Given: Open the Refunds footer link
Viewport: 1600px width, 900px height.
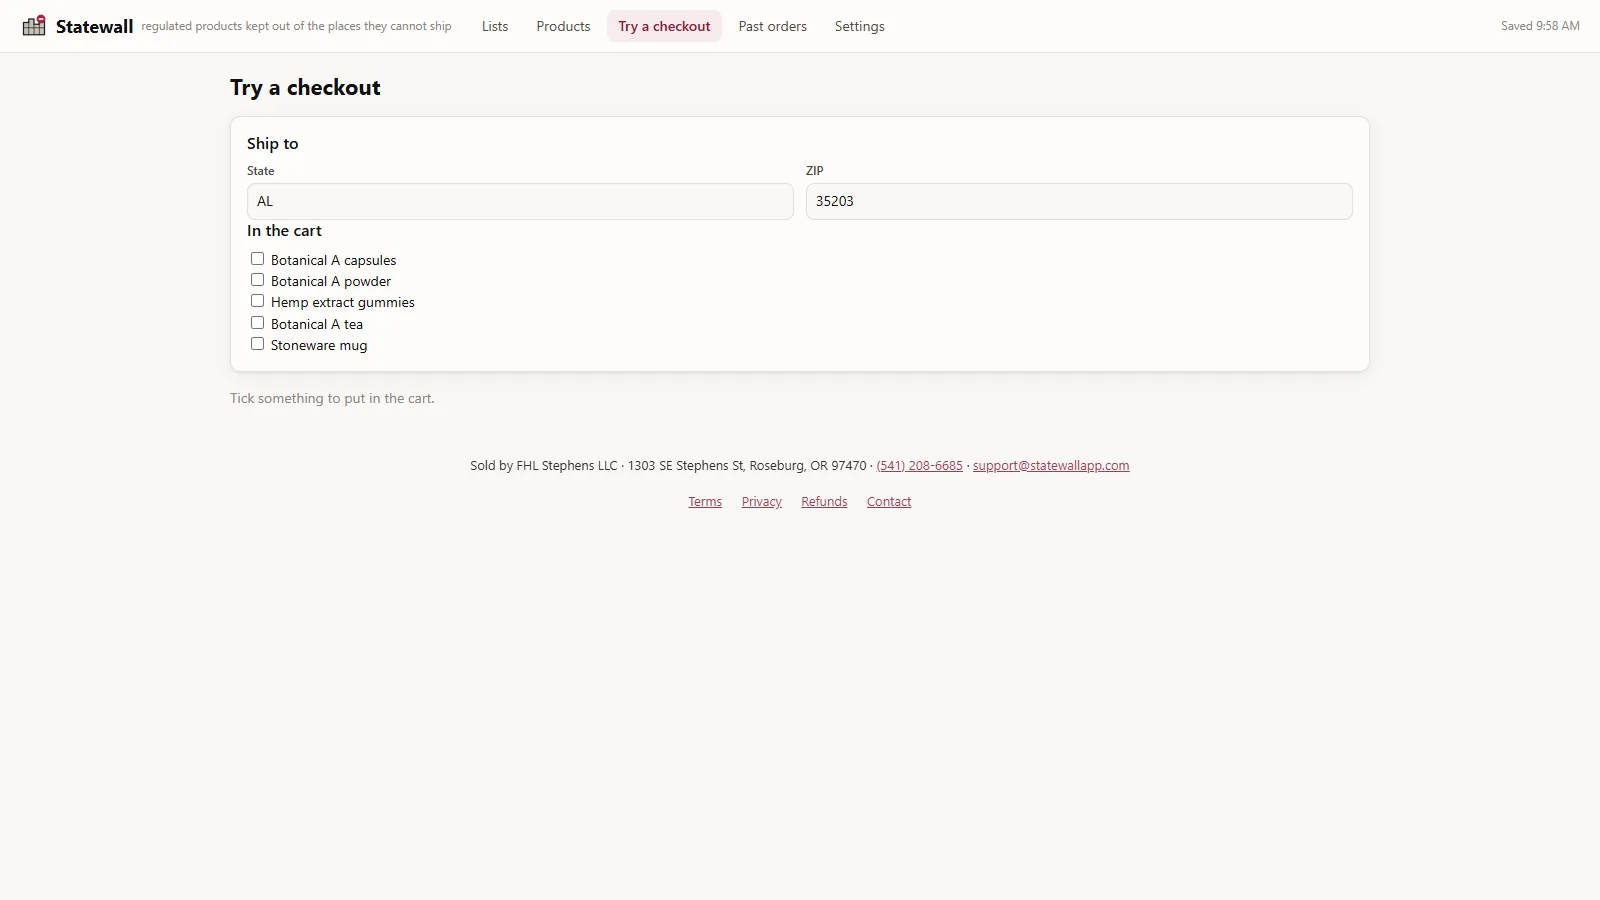Looking at the screenshot, I should click(x=824, y=502).
